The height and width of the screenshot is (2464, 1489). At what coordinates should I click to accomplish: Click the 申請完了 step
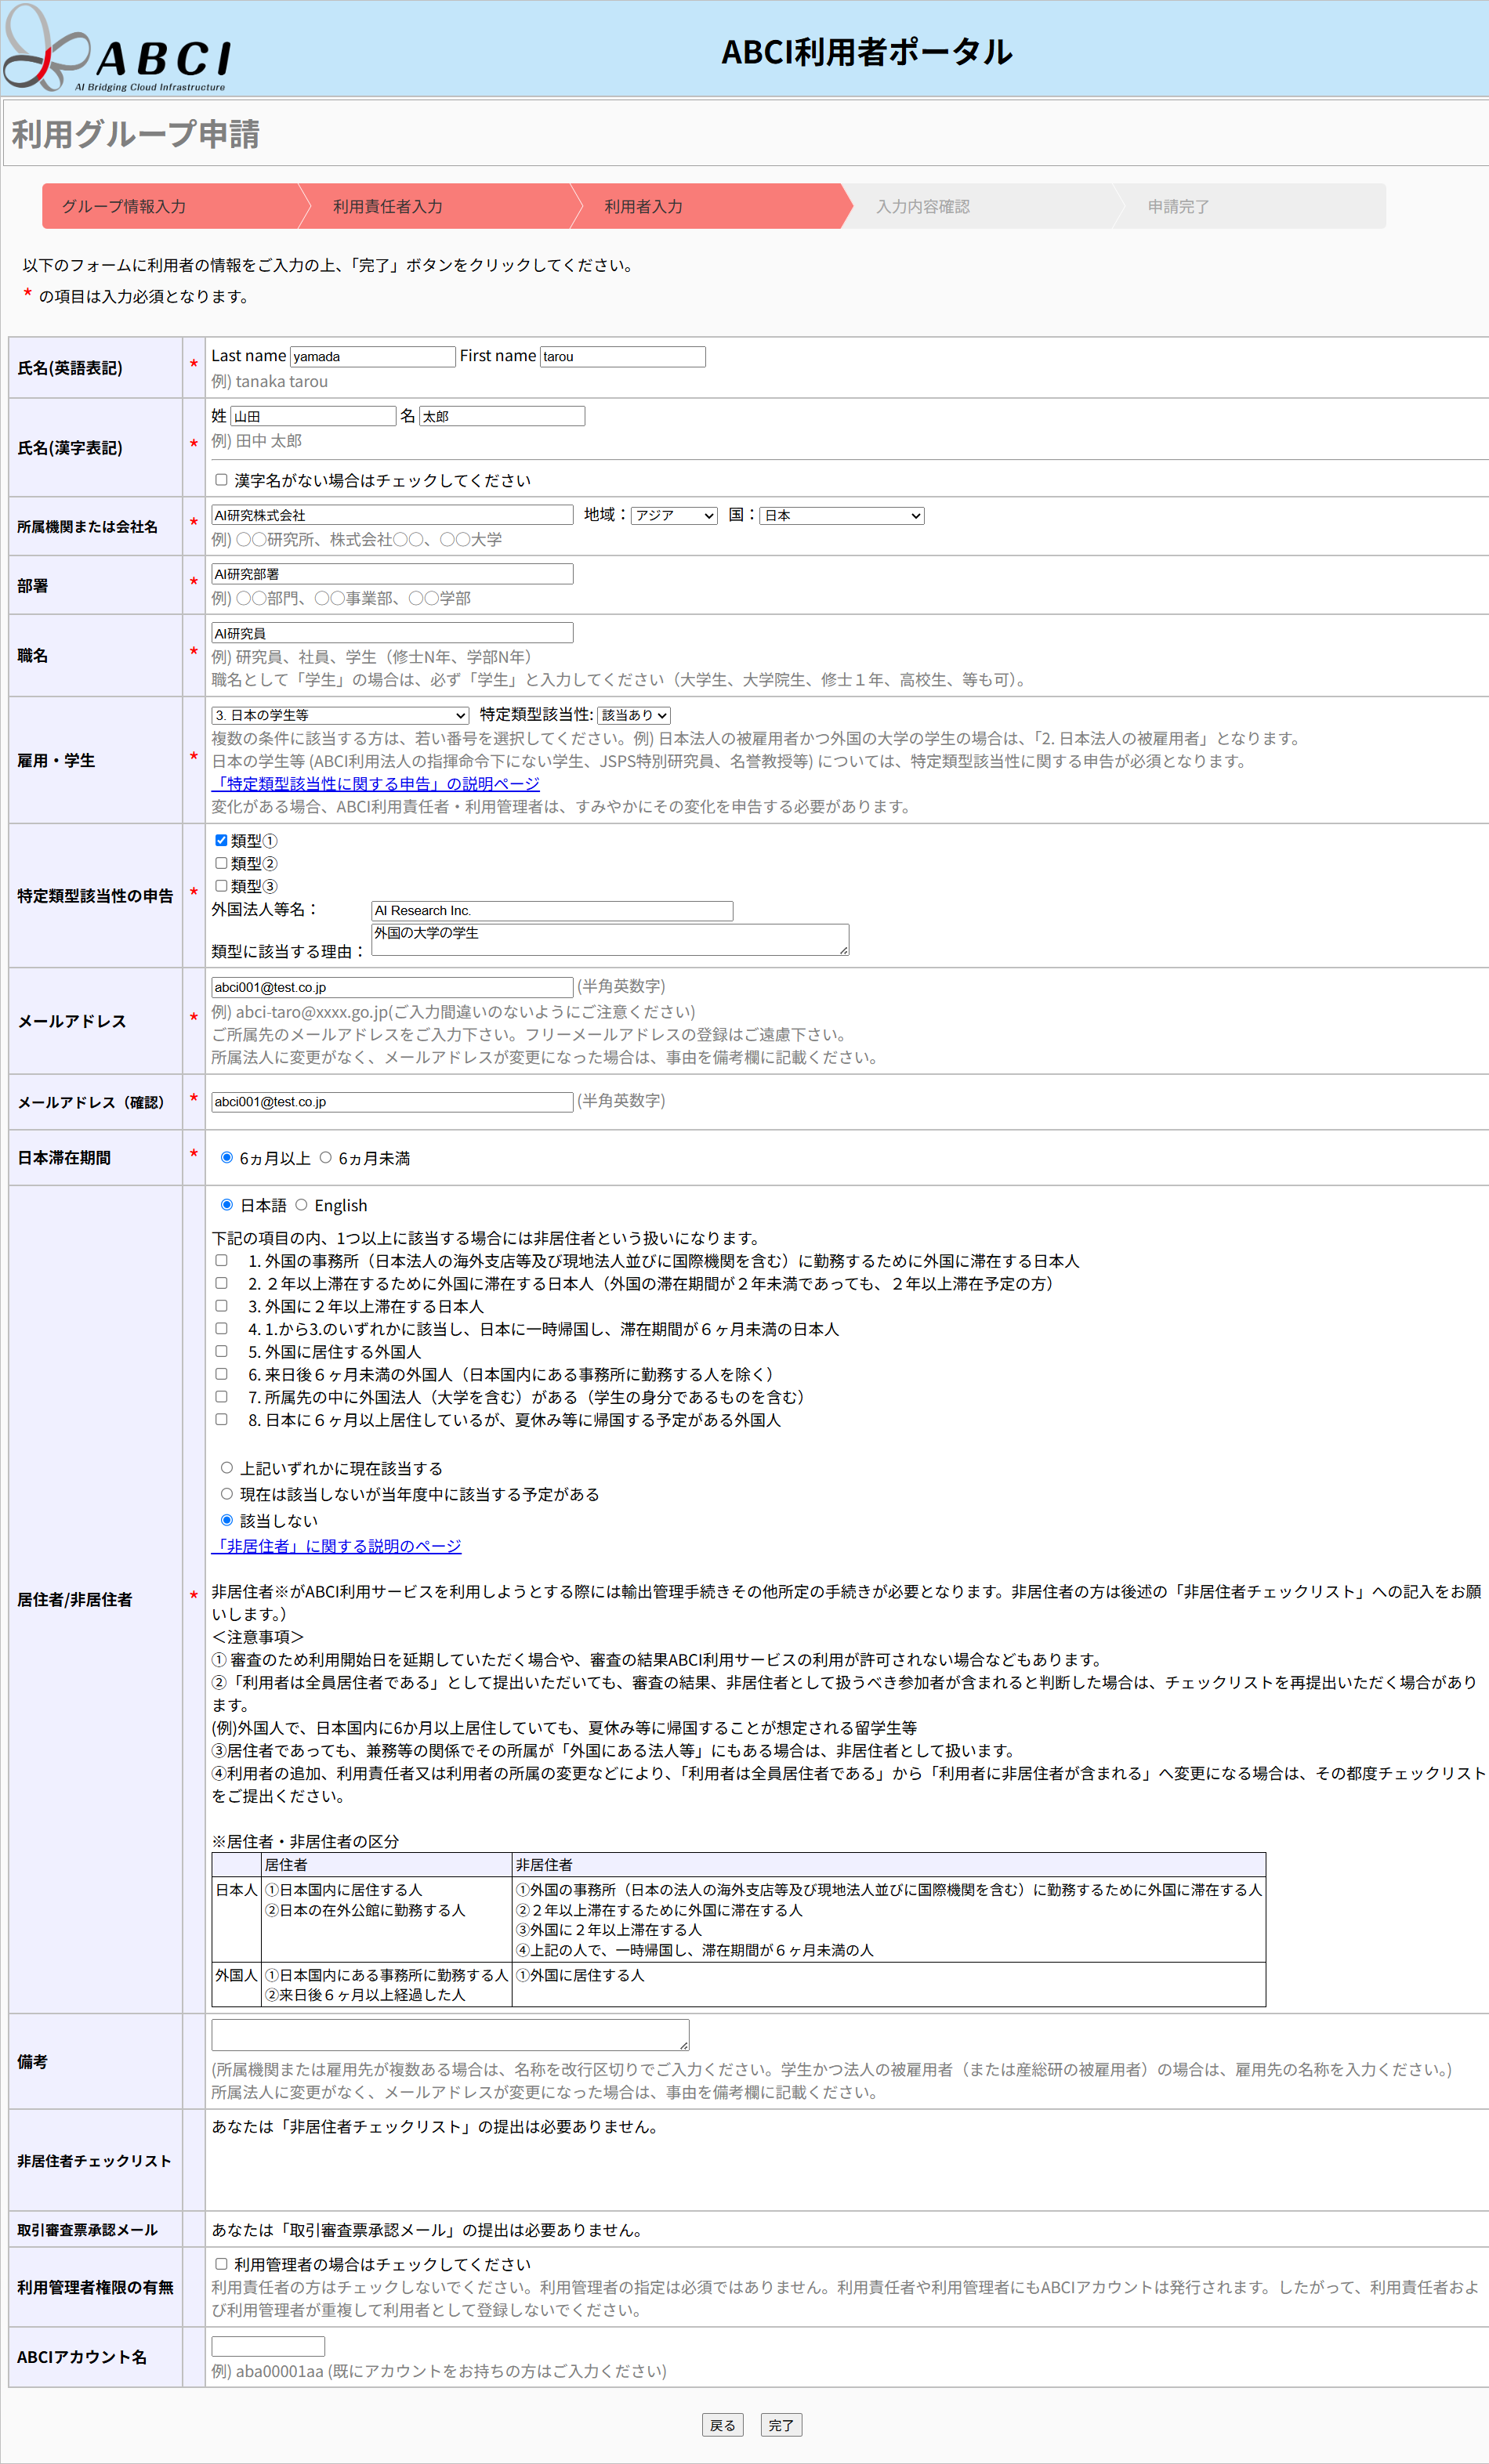(1250, 206)
